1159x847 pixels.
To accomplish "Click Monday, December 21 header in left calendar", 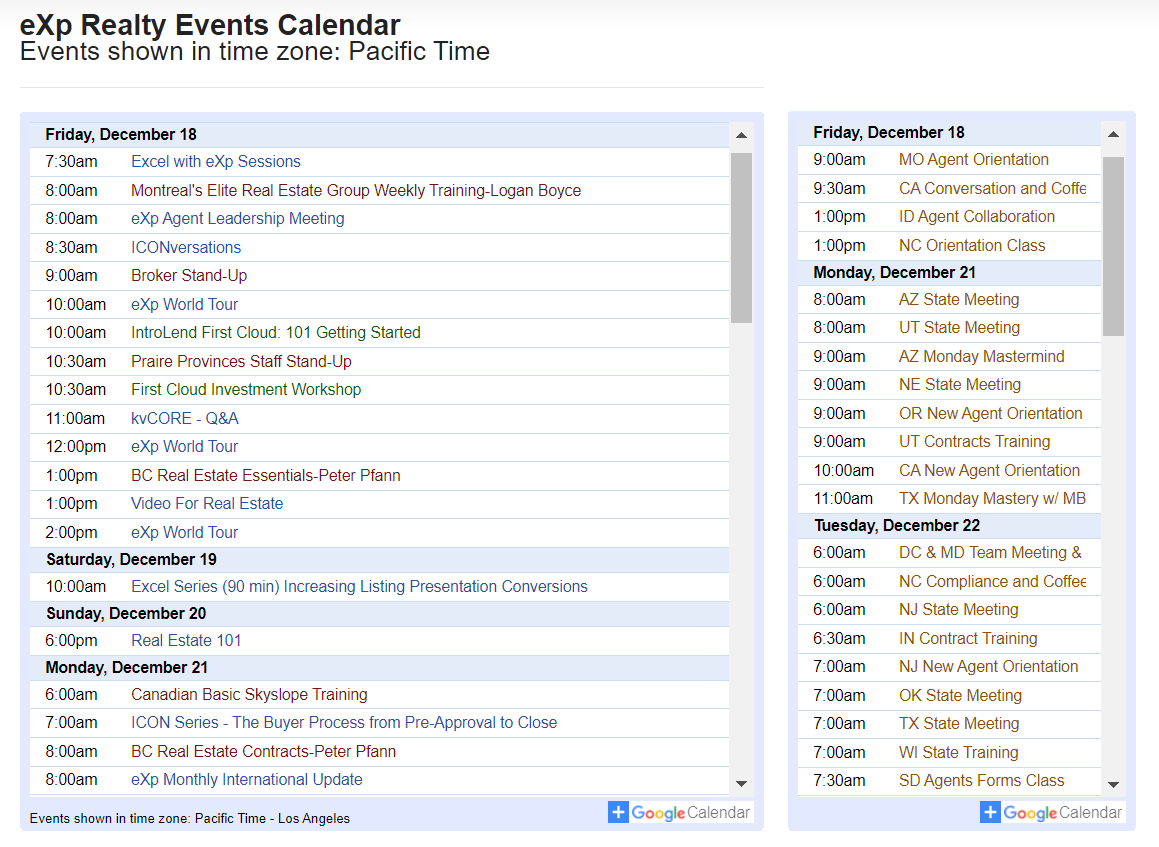I will tap(126, 667).
